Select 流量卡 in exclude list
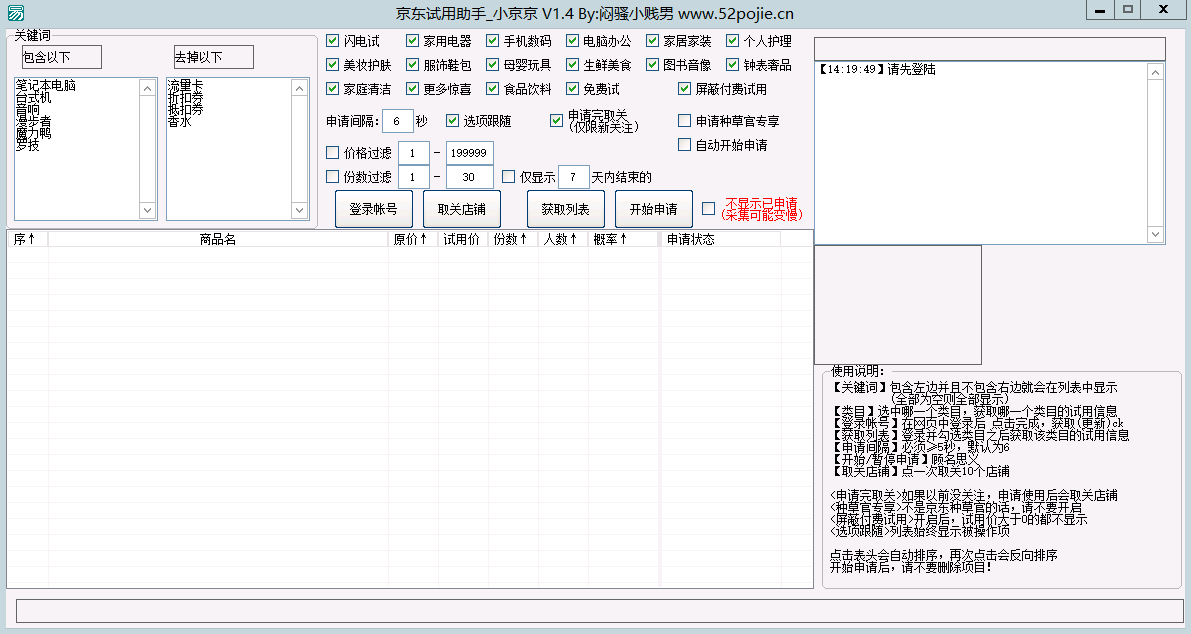This screenshot has height=634, width=1191. [185, 85]
